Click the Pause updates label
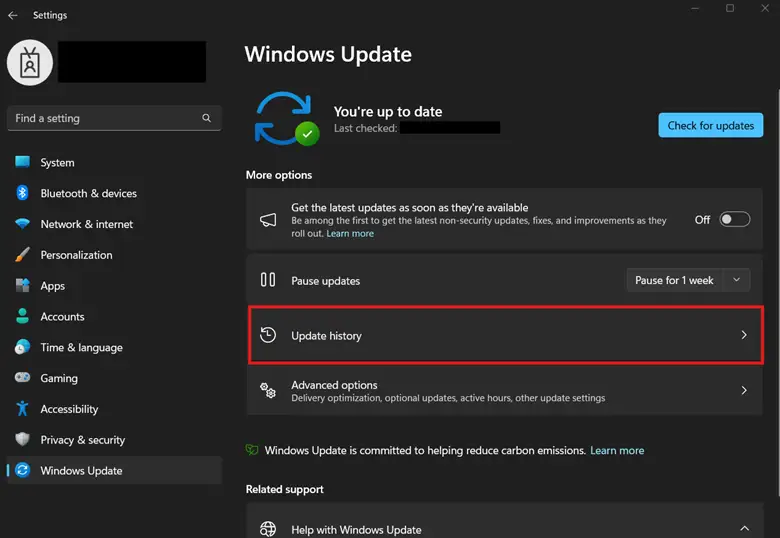The width and height of the screenshot is (780, 538). click(325, 280)
